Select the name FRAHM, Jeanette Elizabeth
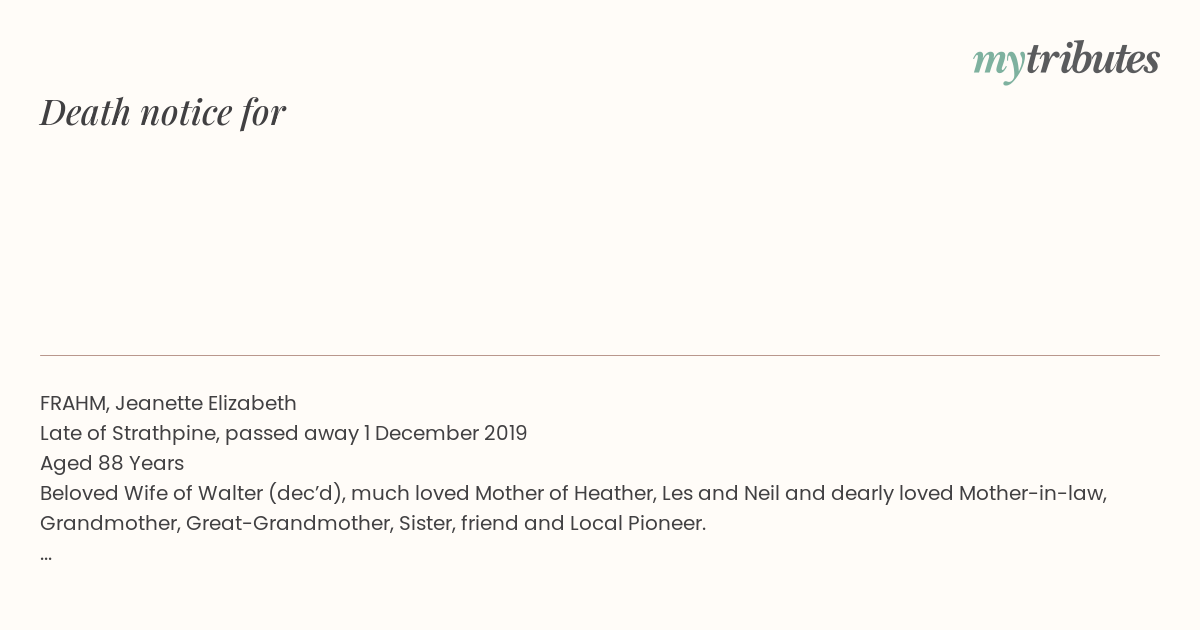Image resolution: width=1200 pixels, height=630 pixels. (x=168, y=403)
